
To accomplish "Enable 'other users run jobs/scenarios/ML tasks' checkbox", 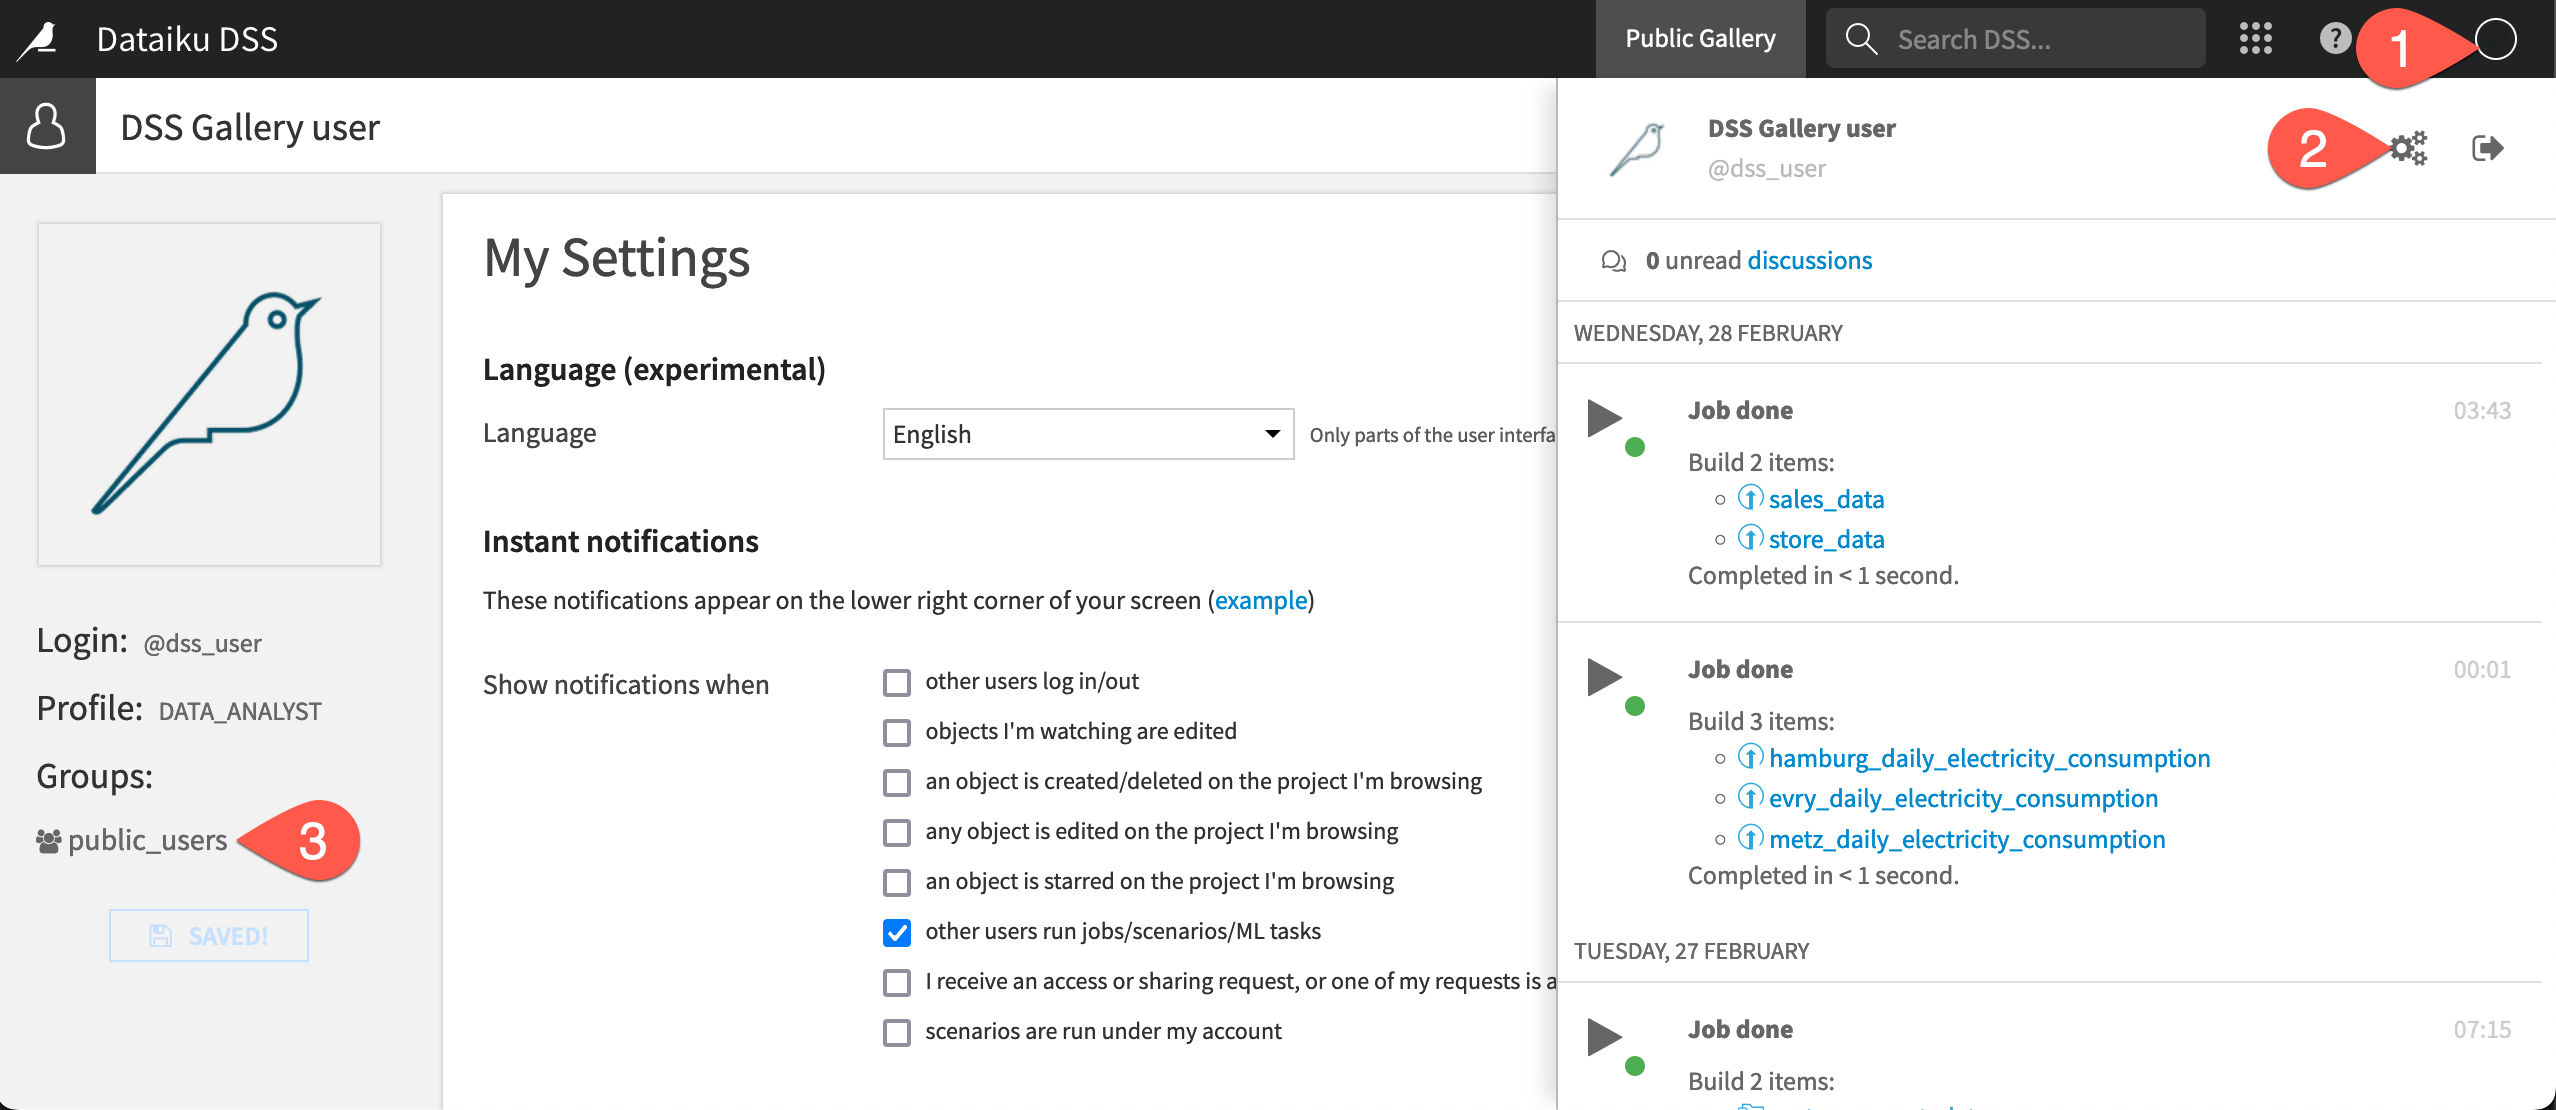I will click(900, 932).
